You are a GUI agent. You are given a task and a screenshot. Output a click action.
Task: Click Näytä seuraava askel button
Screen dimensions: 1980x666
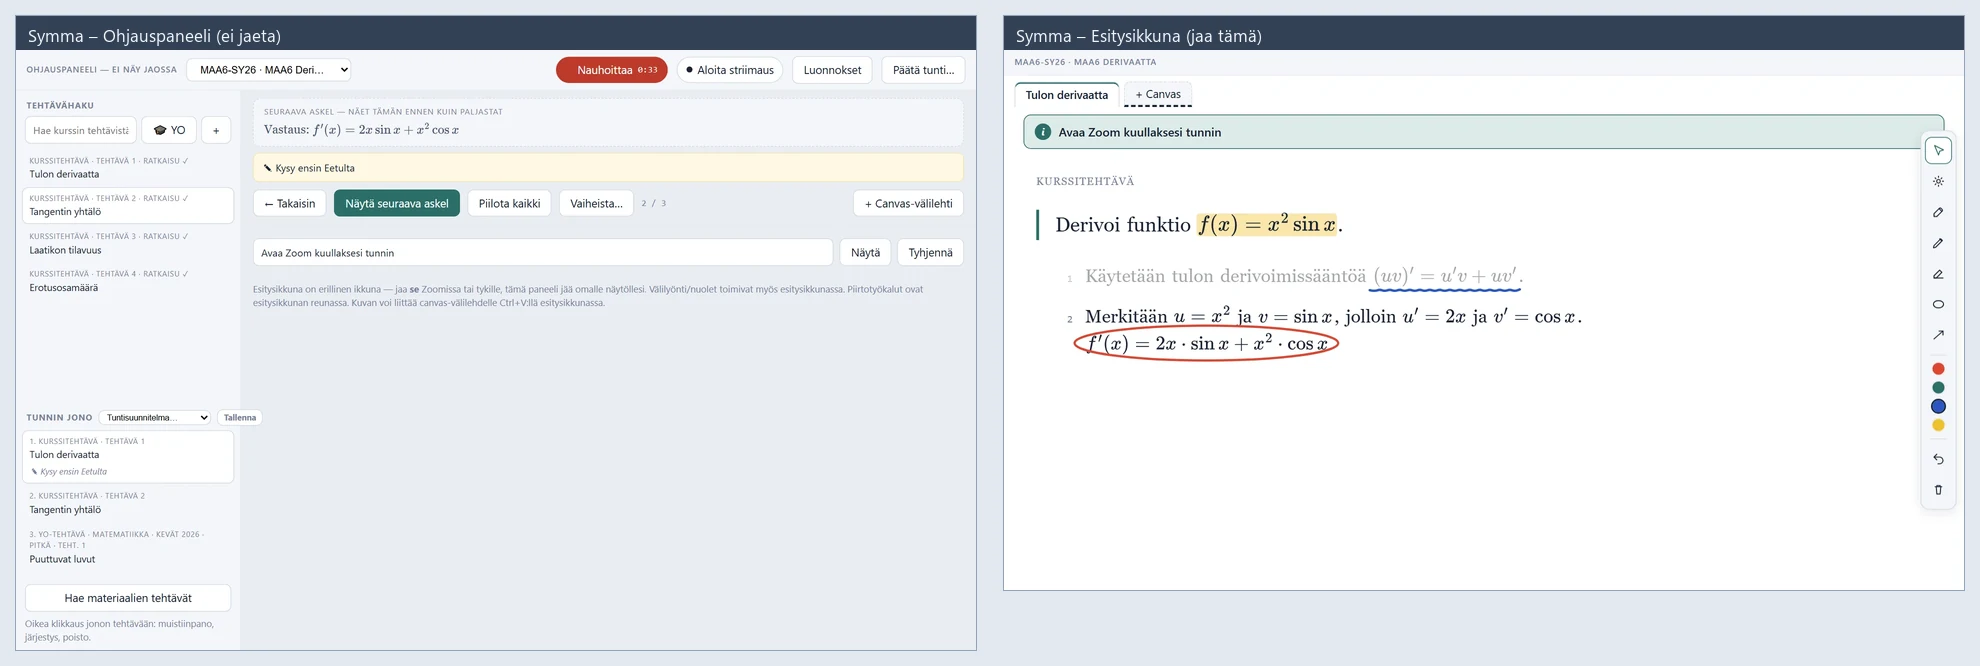(397, 203)
